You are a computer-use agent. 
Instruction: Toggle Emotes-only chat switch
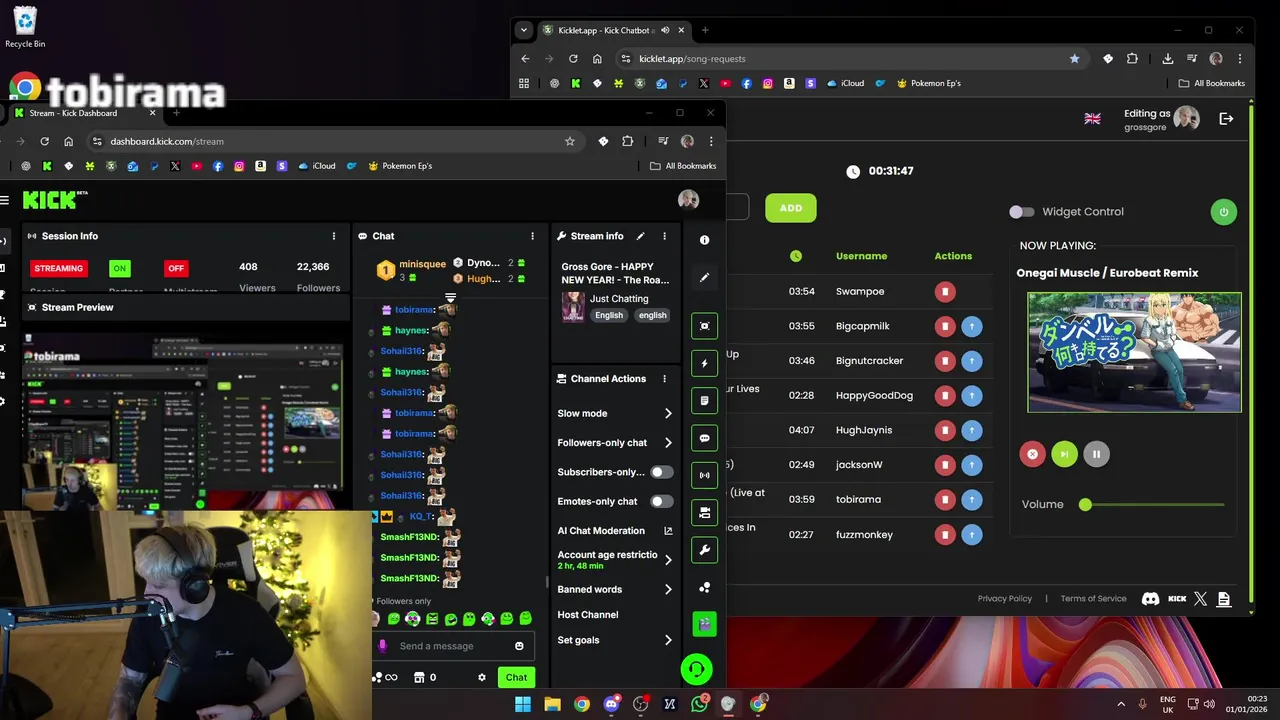coord(661,501)
